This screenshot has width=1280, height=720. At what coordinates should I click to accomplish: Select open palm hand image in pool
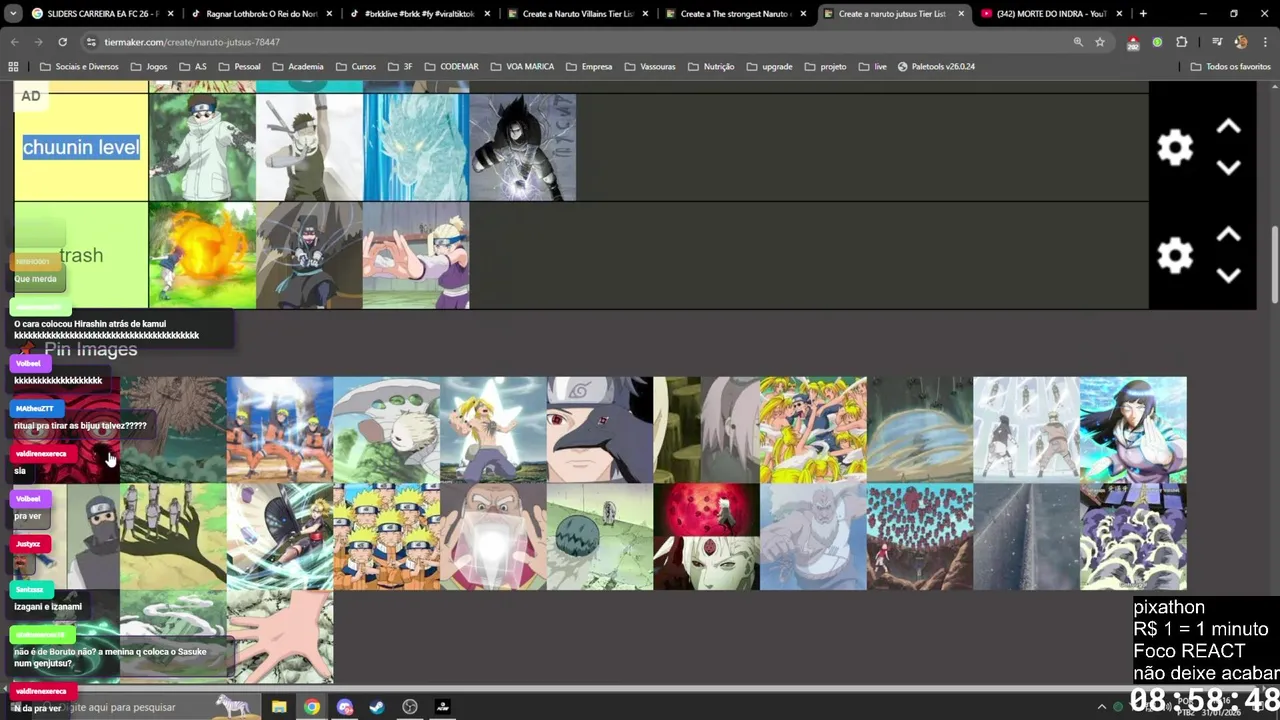[x=279, y=637]
